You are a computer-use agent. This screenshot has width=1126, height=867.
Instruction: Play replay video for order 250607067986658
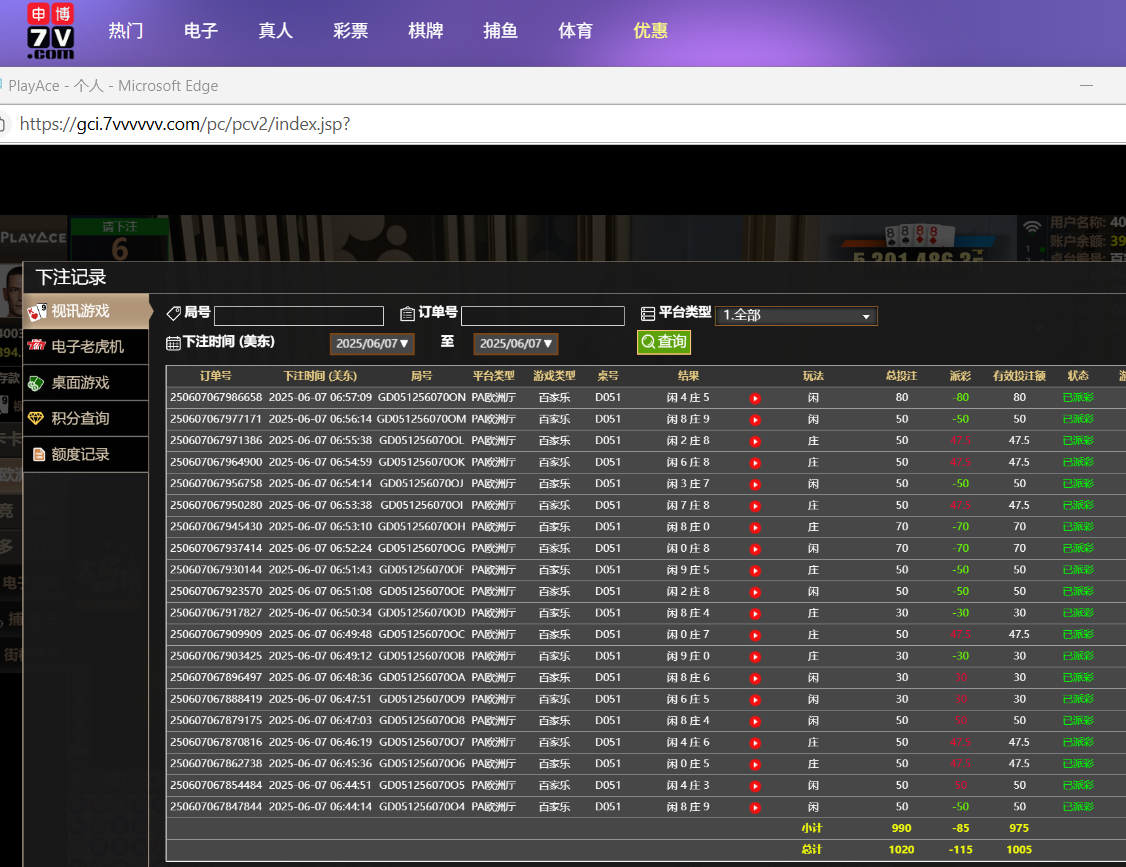click(755, 398)
